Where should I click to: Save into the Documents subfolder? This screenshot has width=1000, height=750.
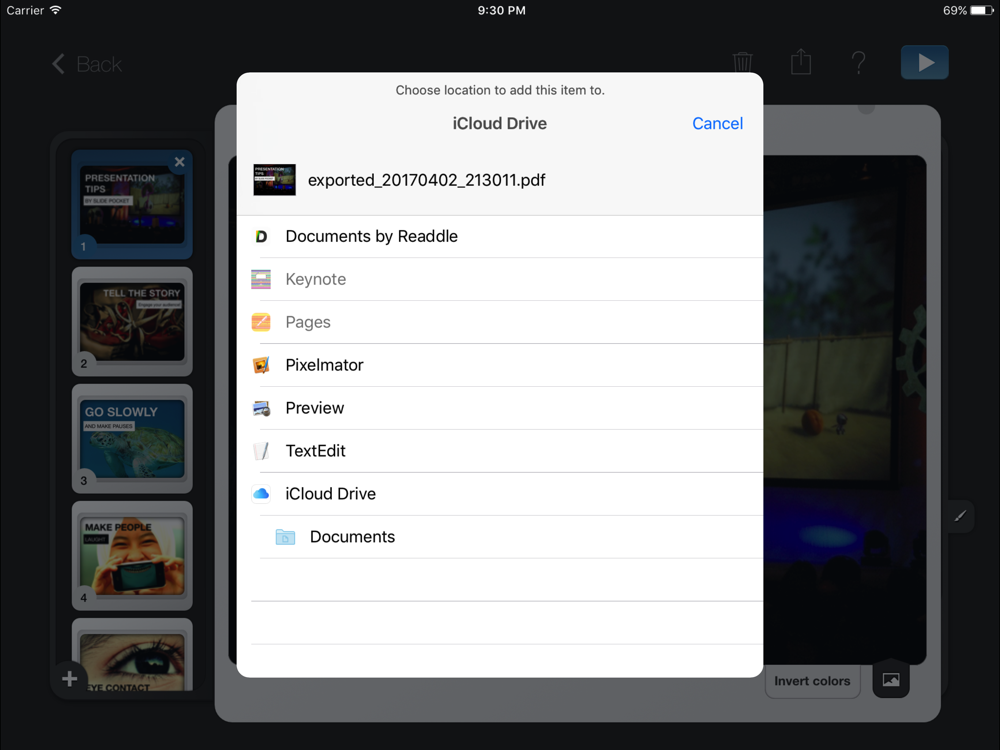pyautogui.click(x=500, y=537)
